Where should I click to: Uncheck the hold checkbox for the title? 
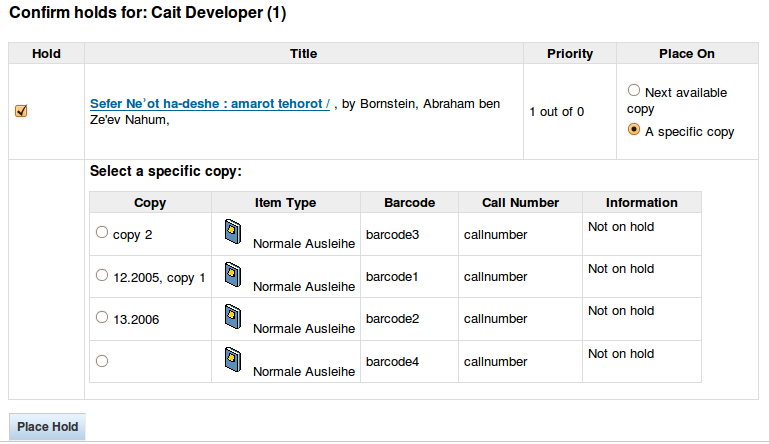pos(21,111)
